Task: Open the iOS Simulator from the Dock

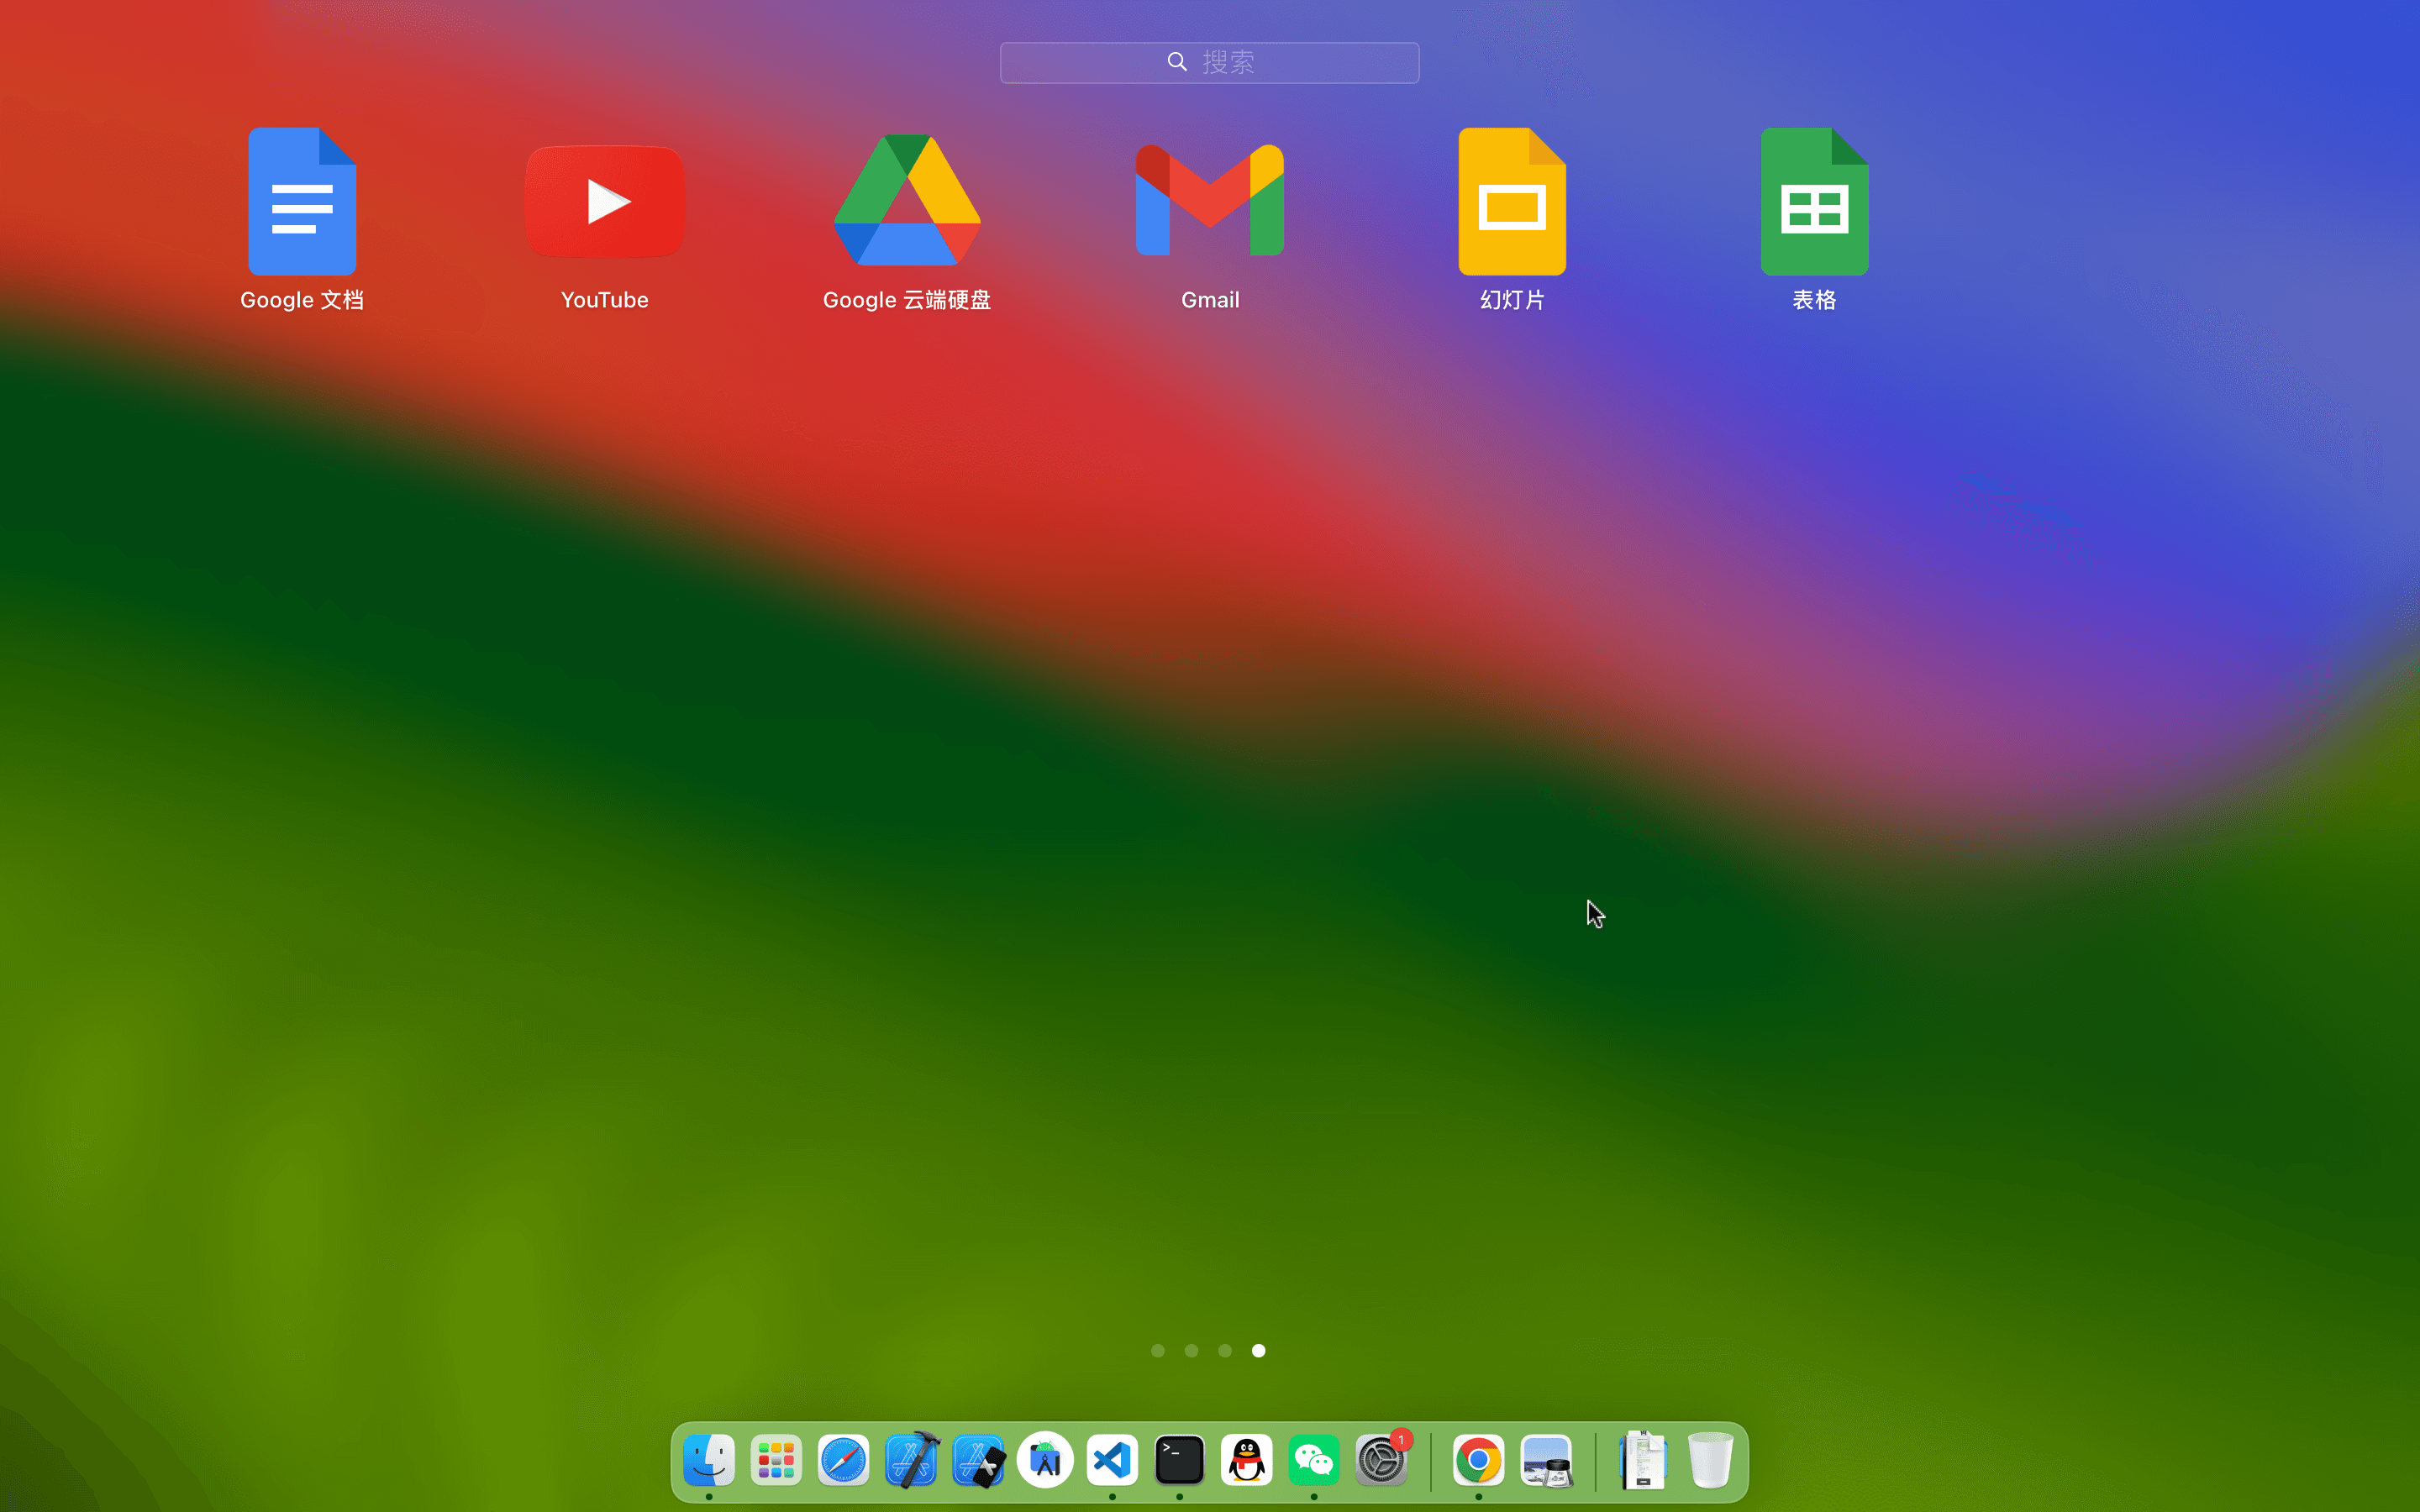Action: click(x=978, y=1461)
